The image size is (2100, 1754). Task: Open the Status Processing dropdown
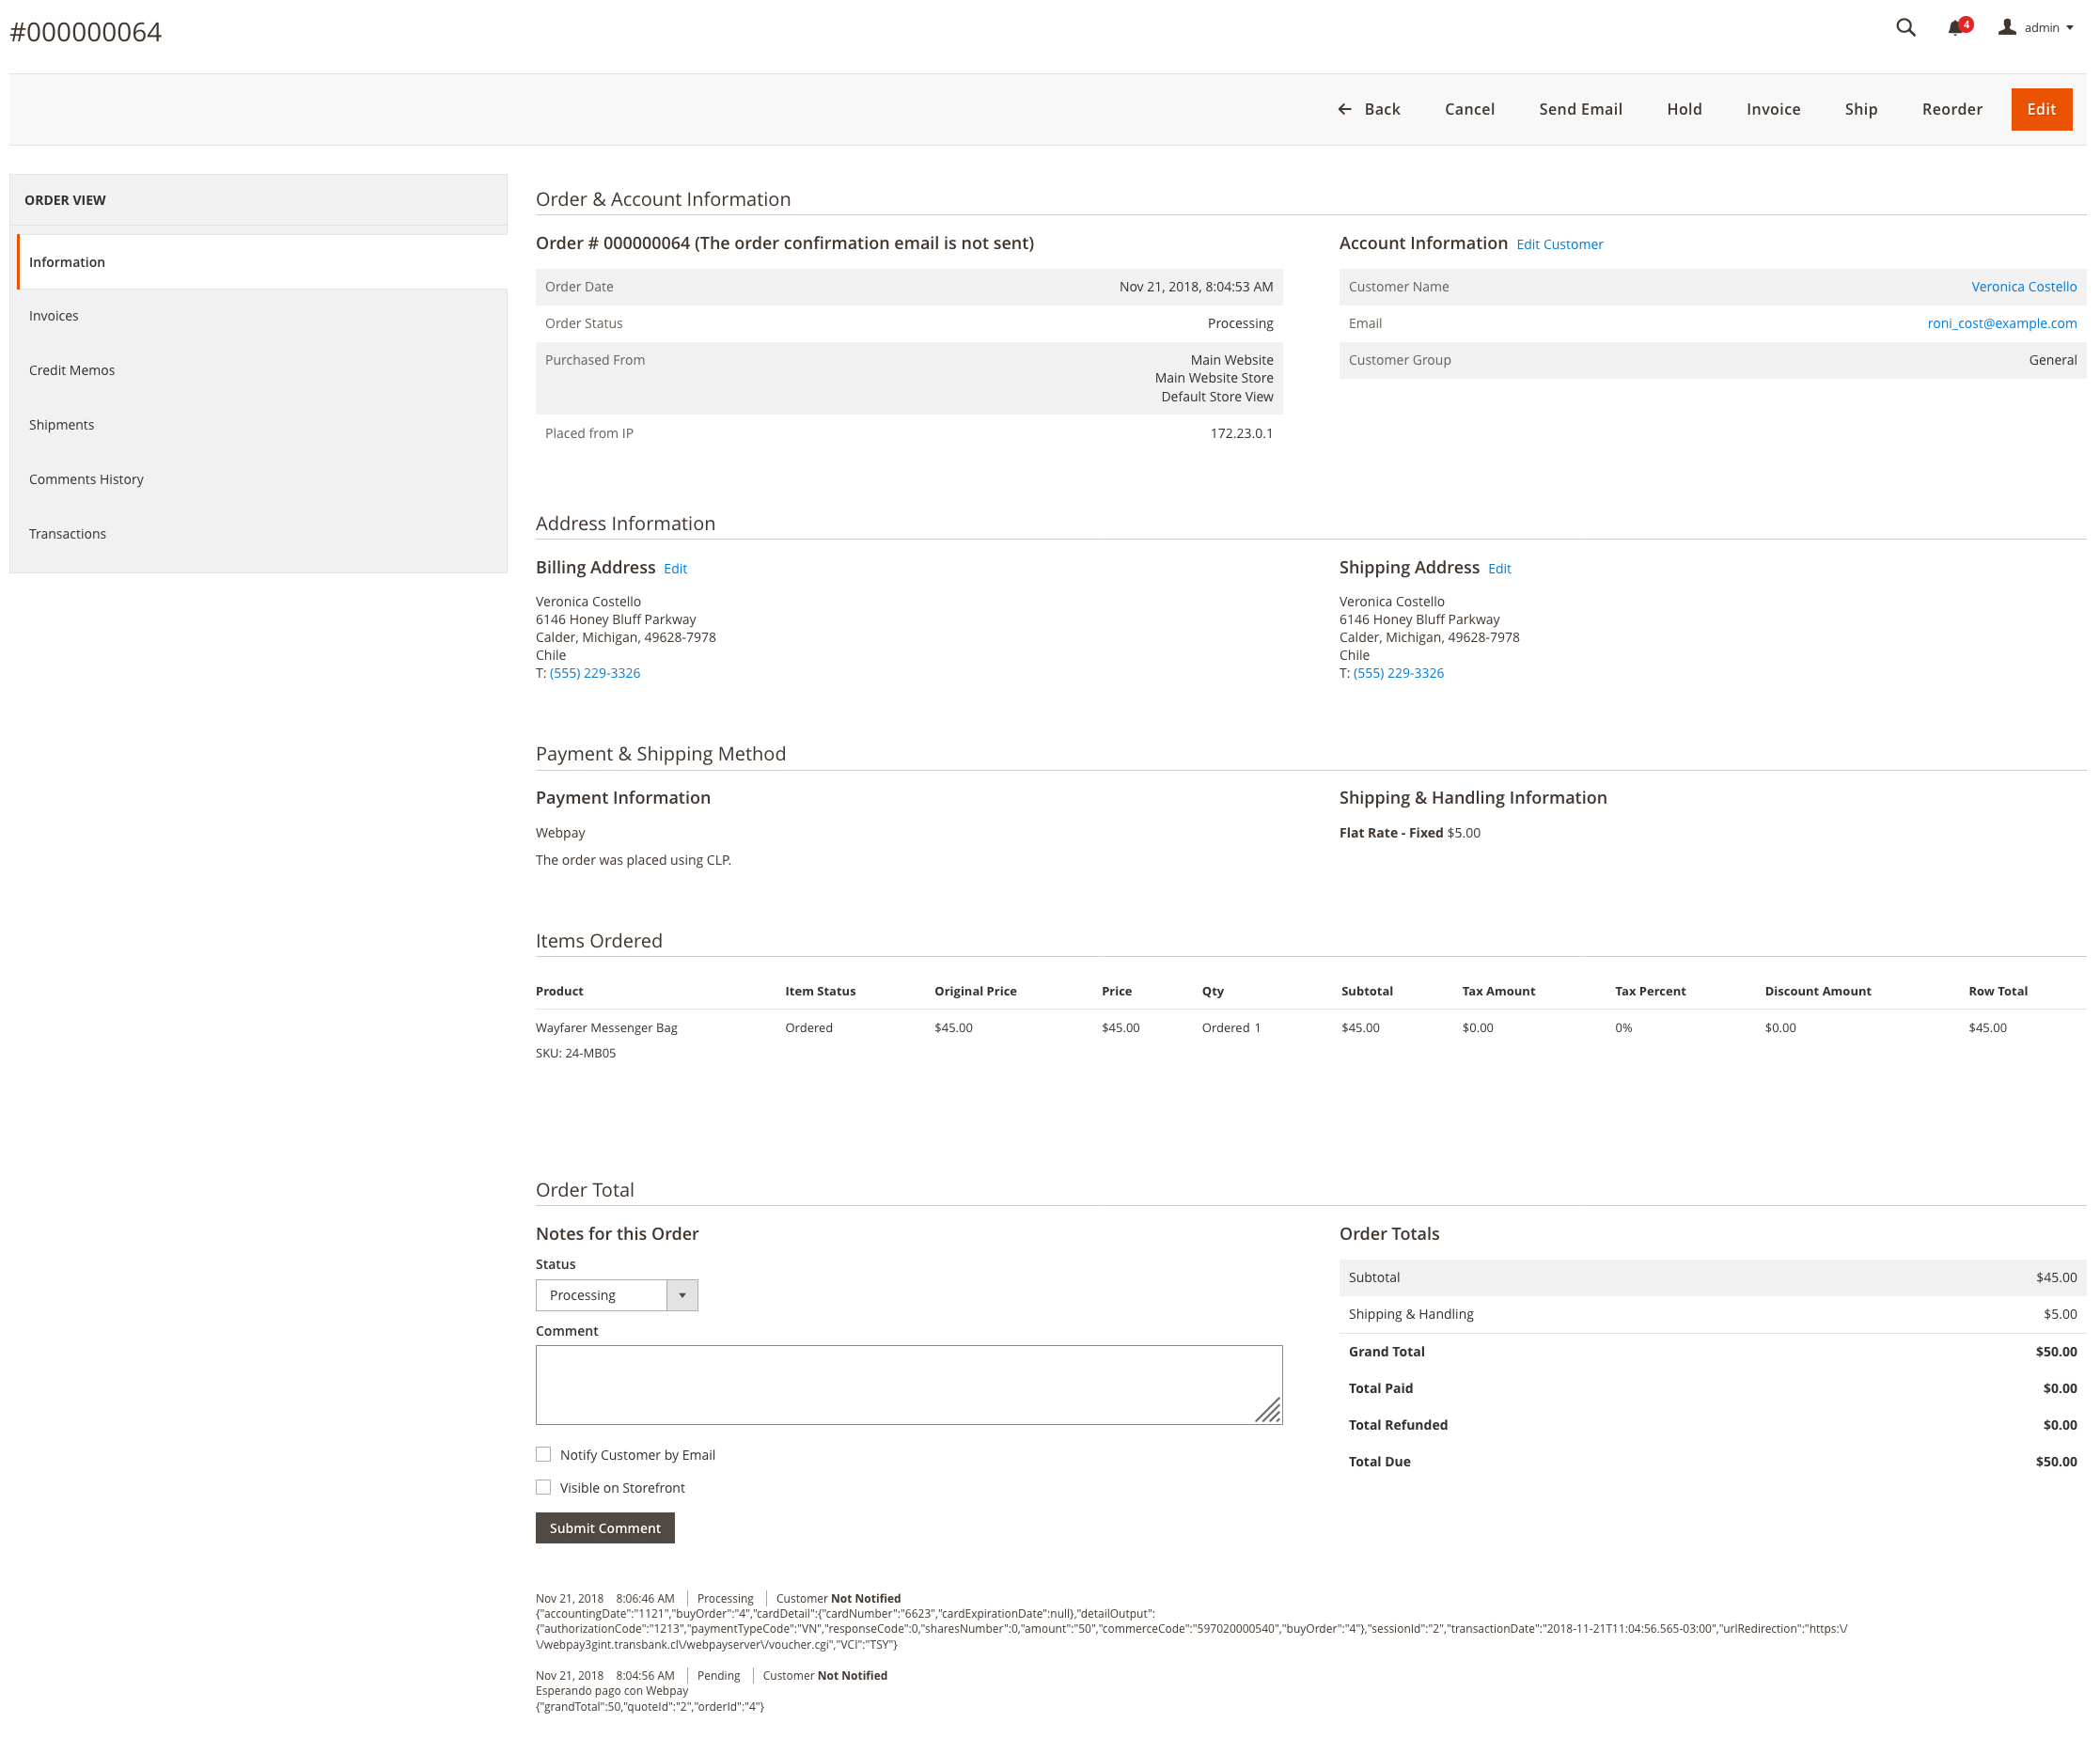[x=601, y=1295]
